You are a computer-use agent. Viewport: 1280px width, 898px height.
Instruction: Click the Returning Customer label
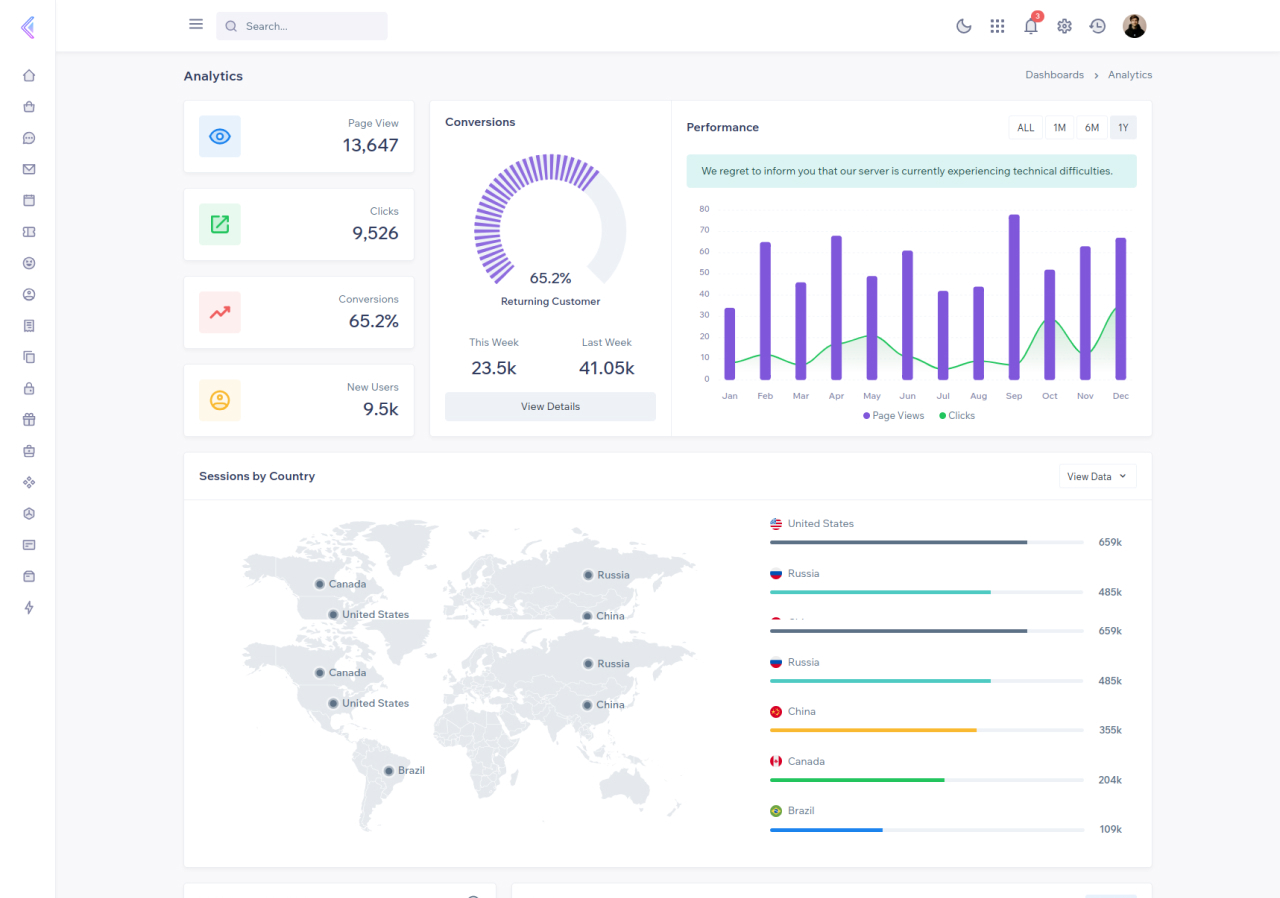[550, 301]
